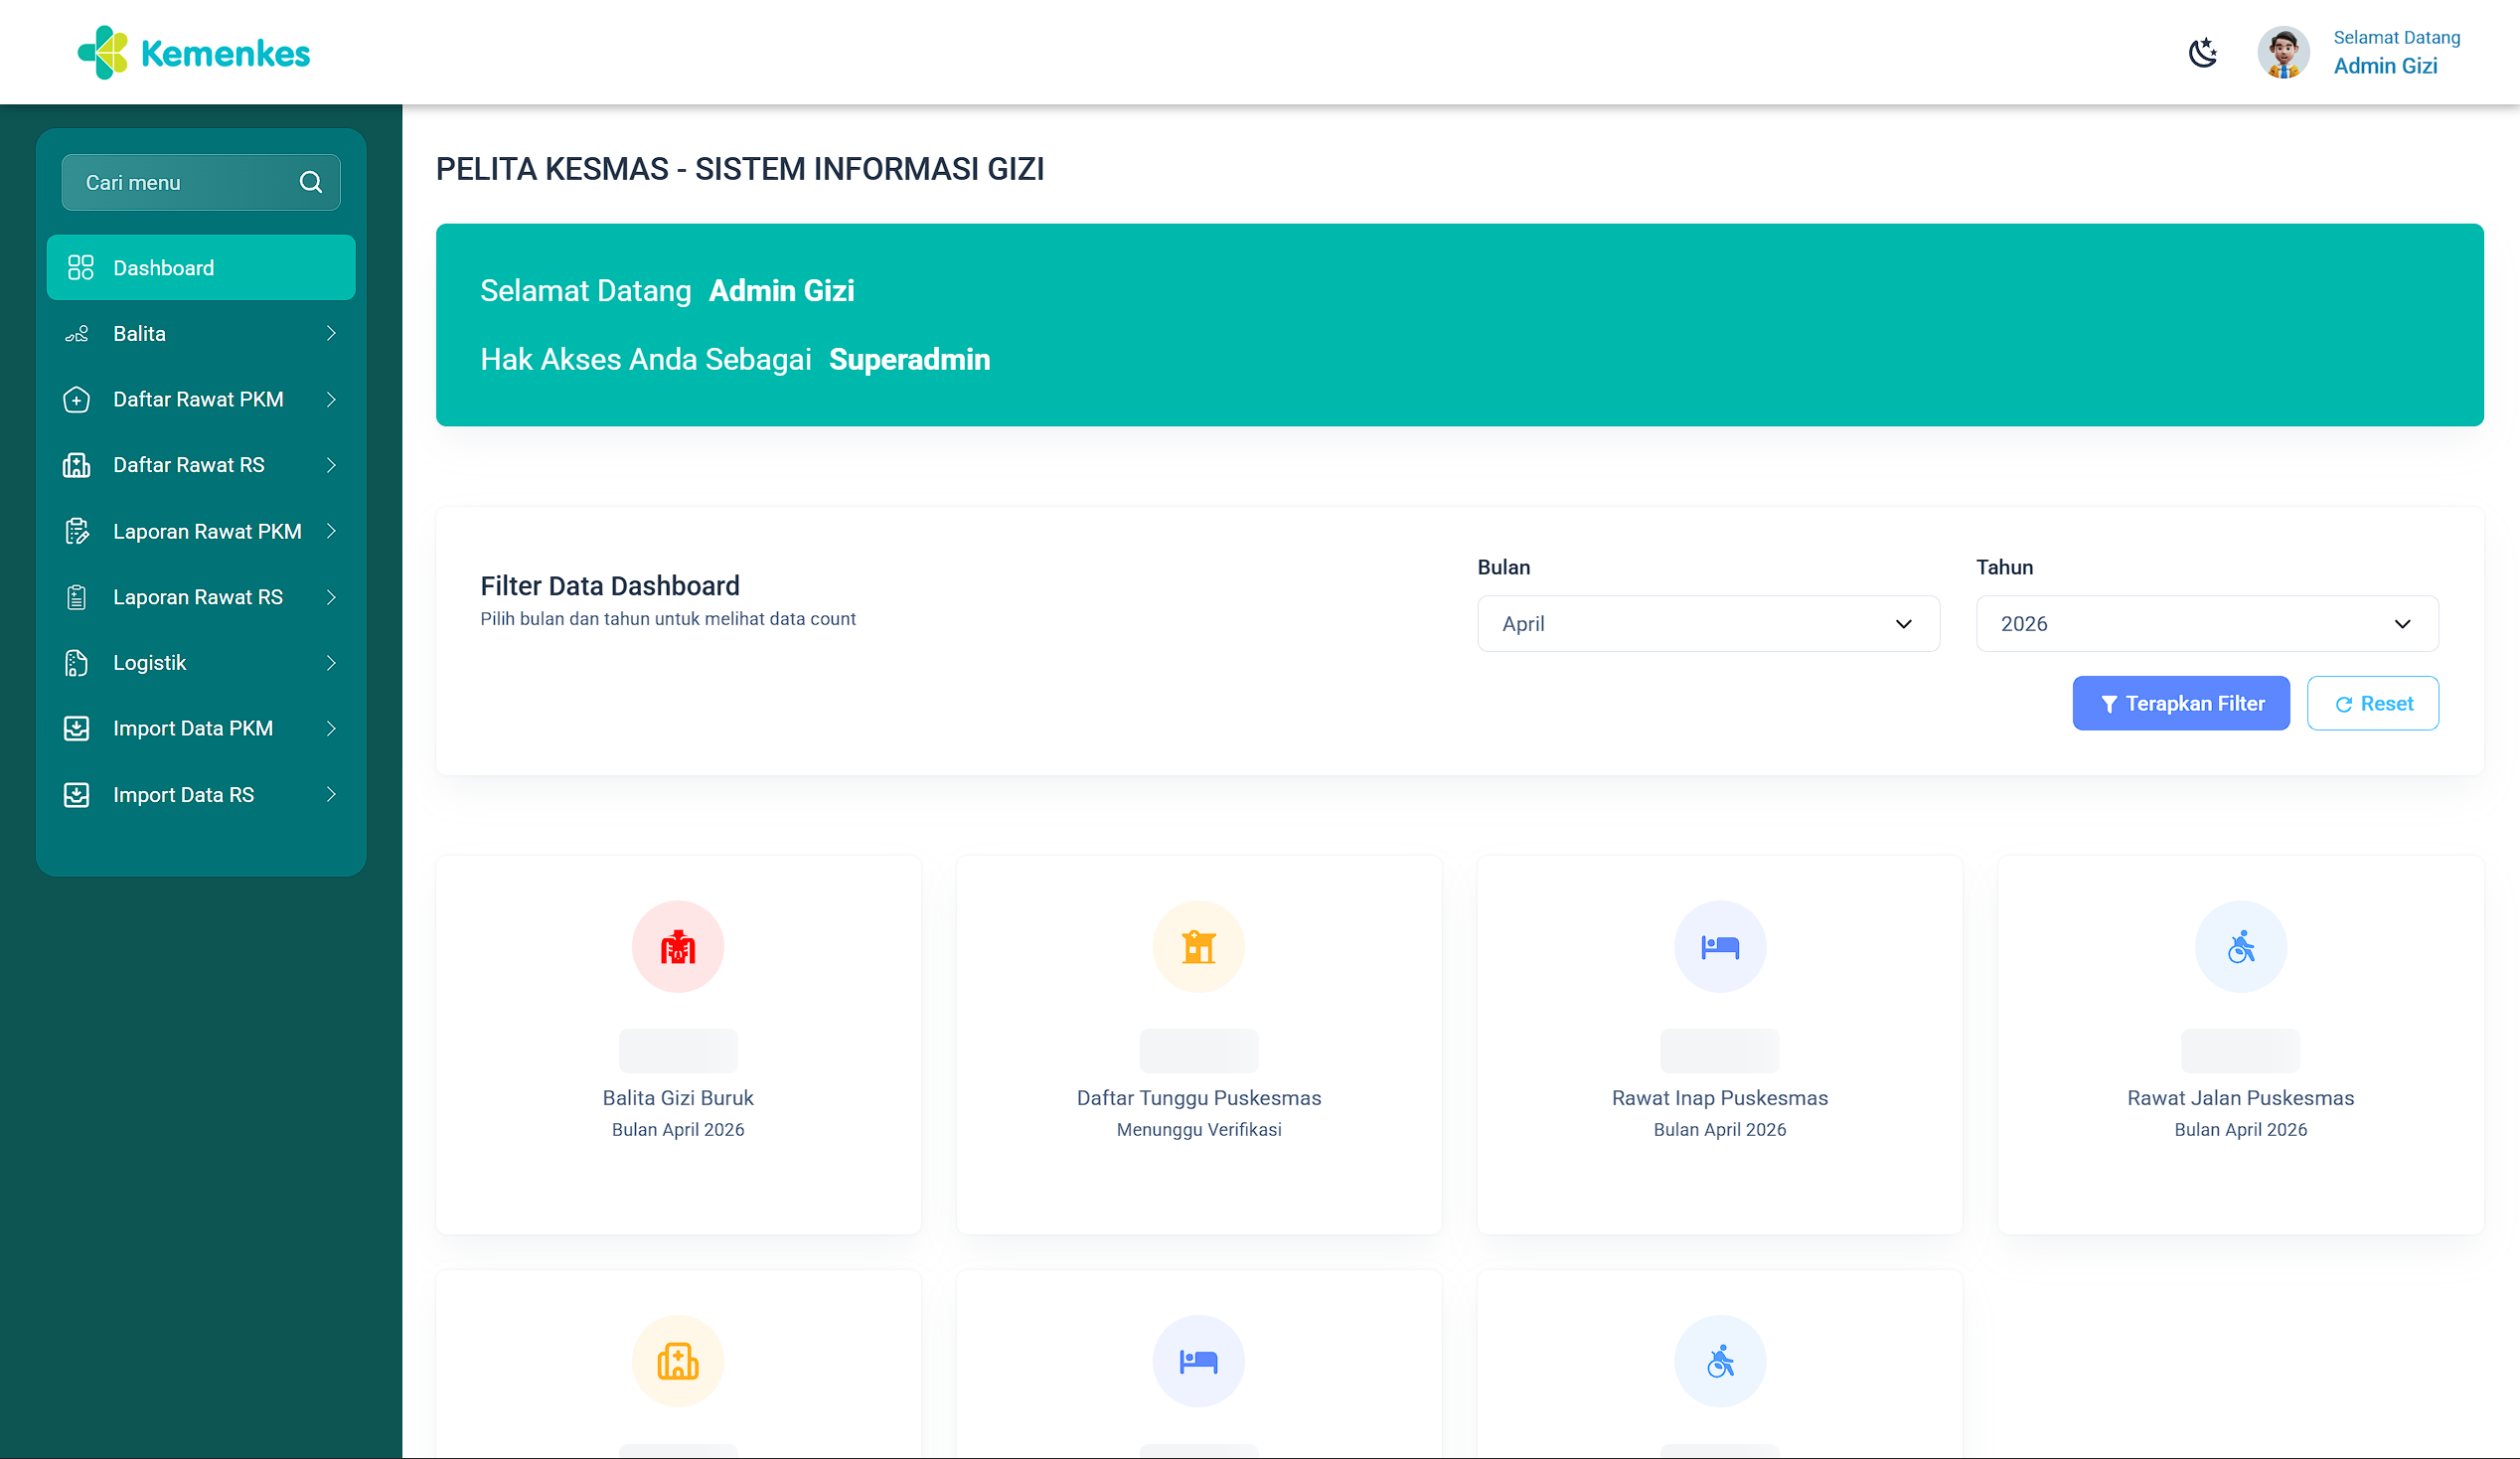
Task: Open the Tahun dropdown showing 2026
Action: coord(2206,624)
